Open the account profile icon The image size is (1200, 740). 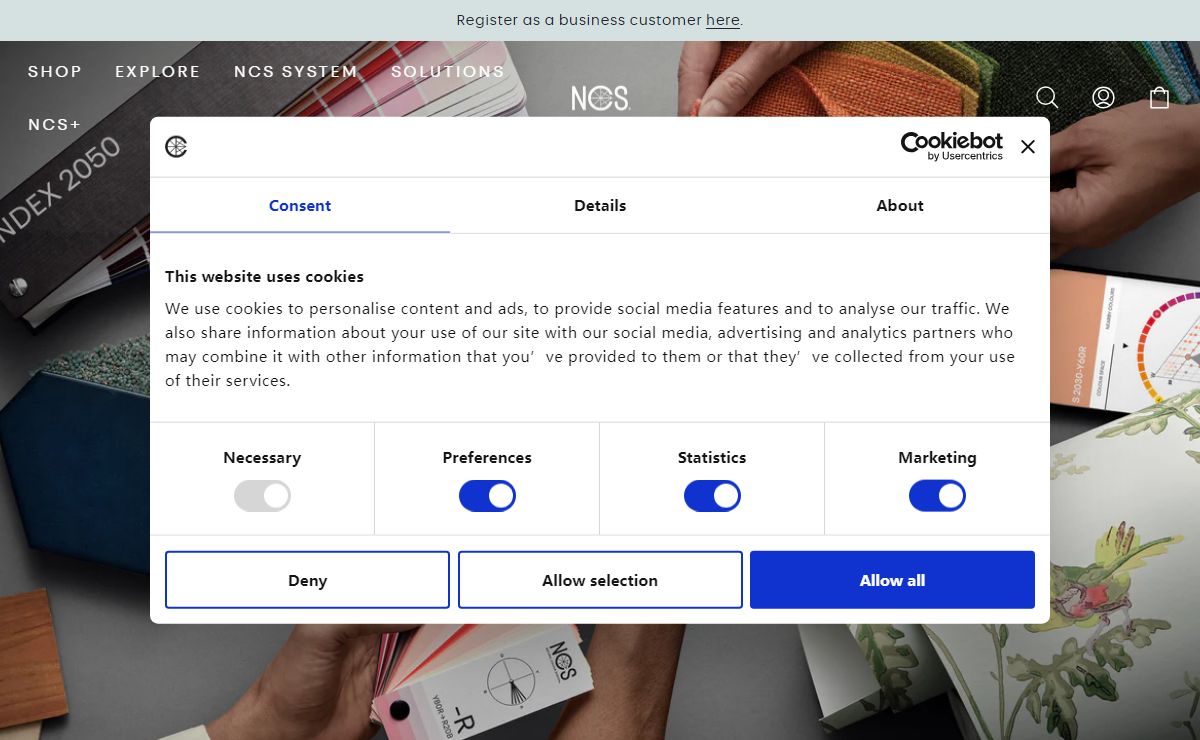1103,97
